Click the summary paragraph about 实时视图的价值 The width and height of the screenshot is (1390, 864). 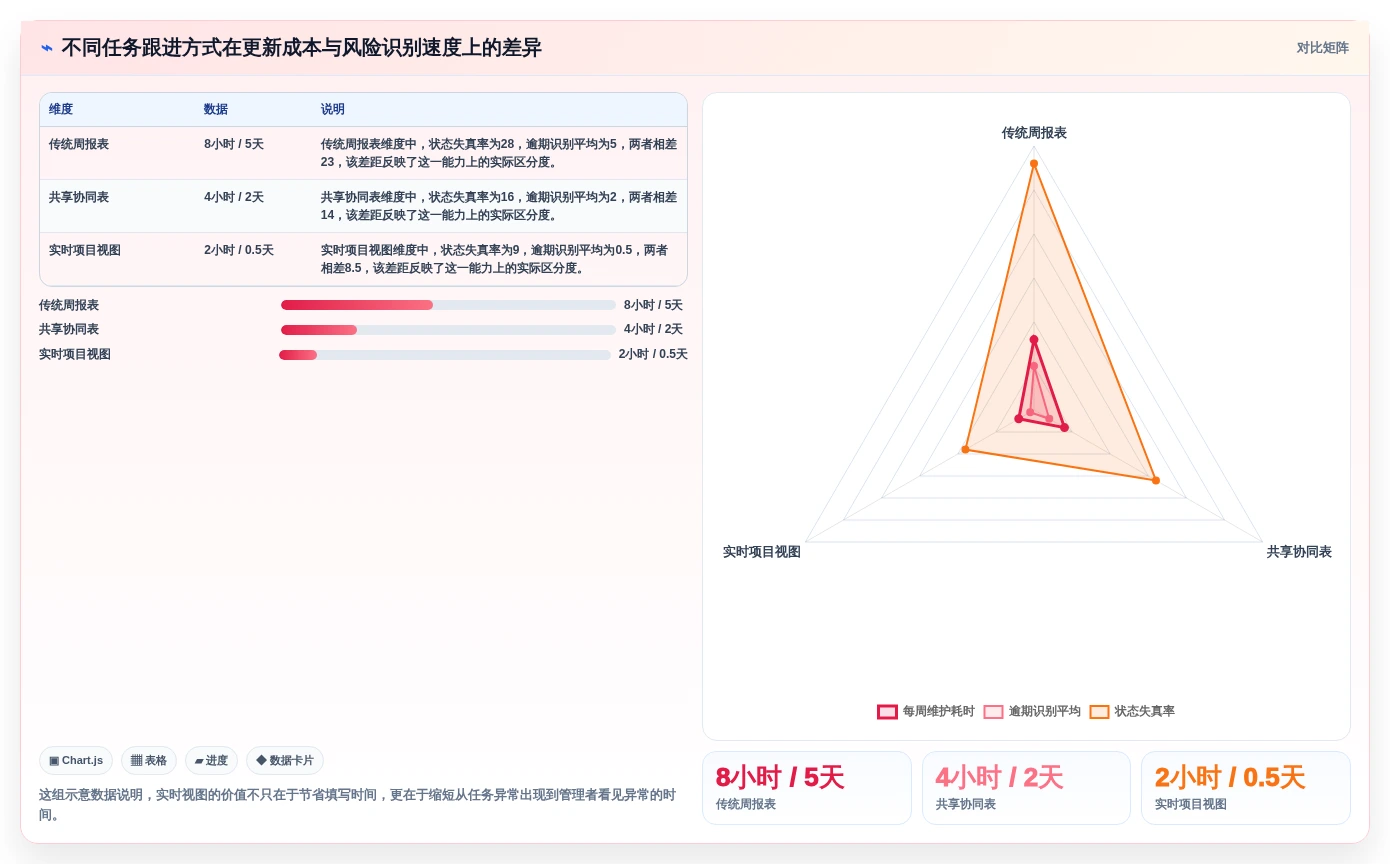point(358,805)
